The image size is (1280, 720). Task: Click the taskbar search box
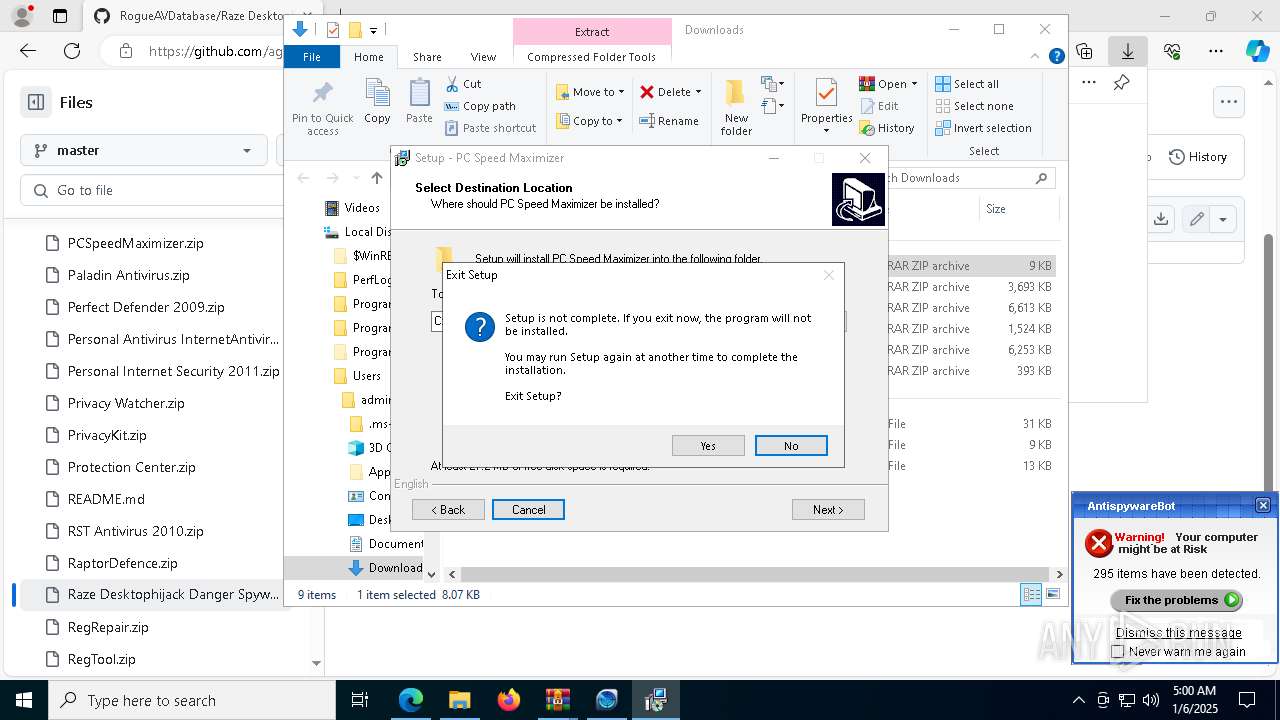[x=192, y=700]
